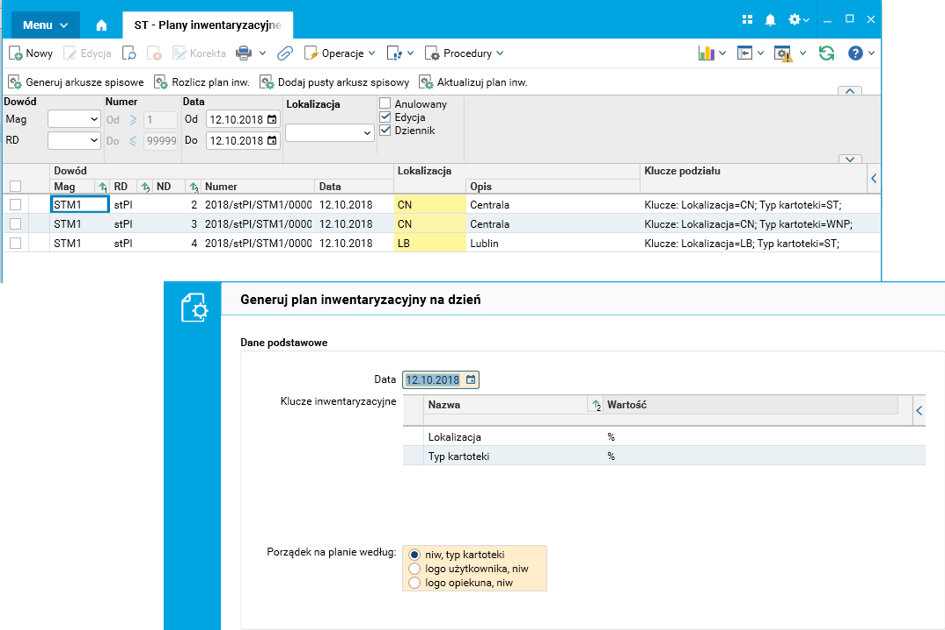The image size is (945, 630).
Task: Click the panel layout icon
Action: pos(745,53)
